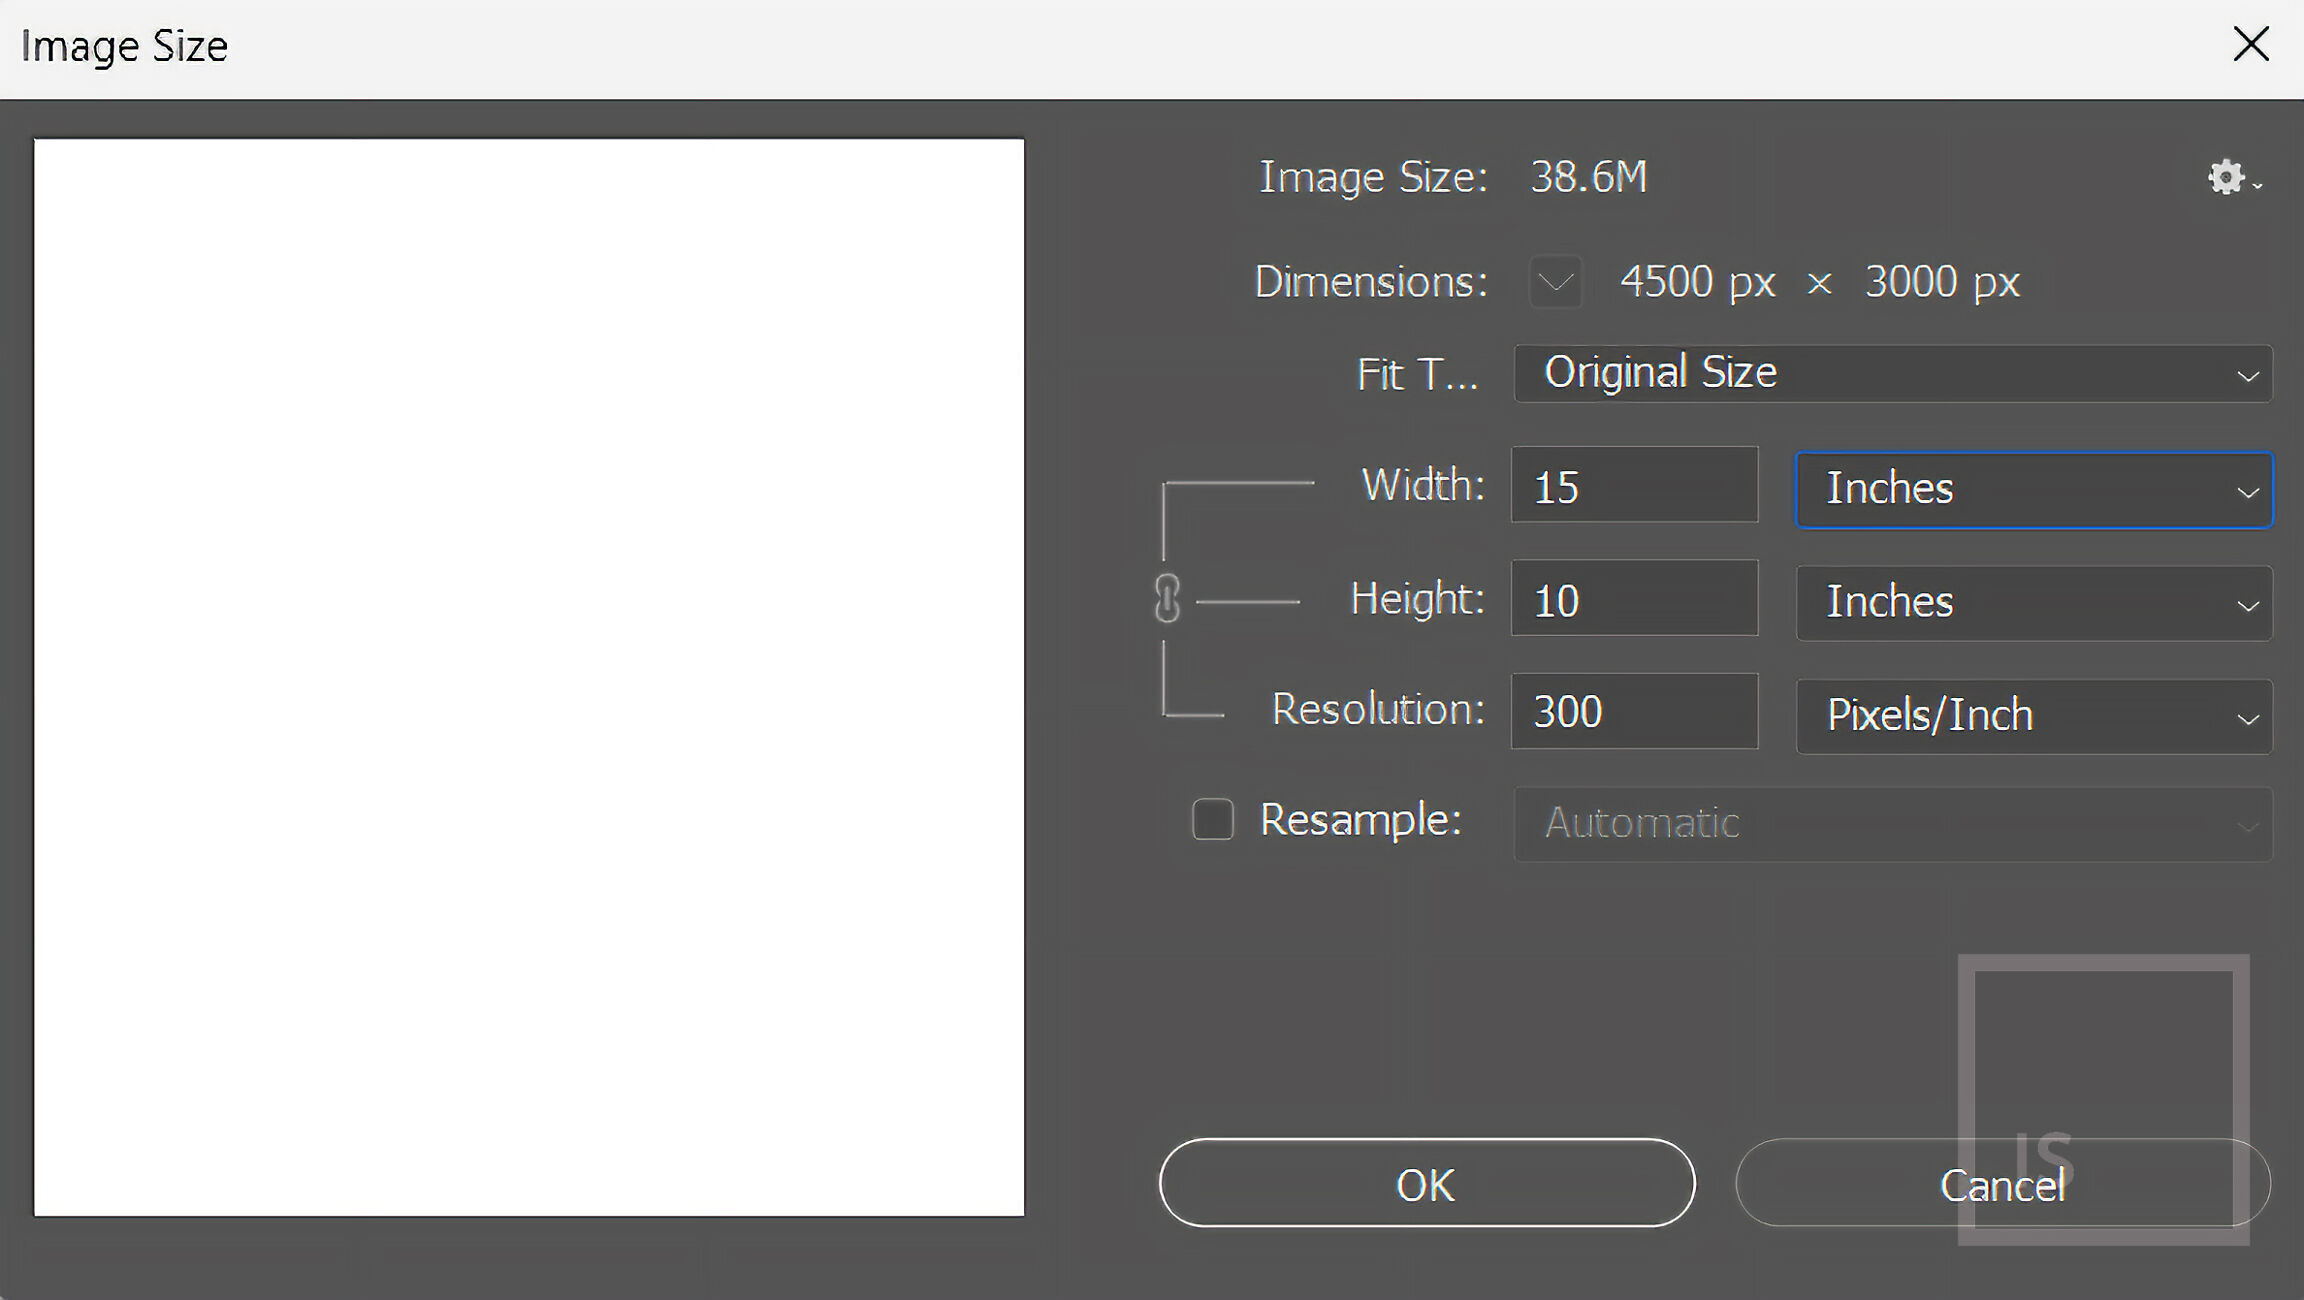The height and width of the screenshot is (1300, 2304).
Task: Confirm with the OK button
Action: (1427, 1184)
